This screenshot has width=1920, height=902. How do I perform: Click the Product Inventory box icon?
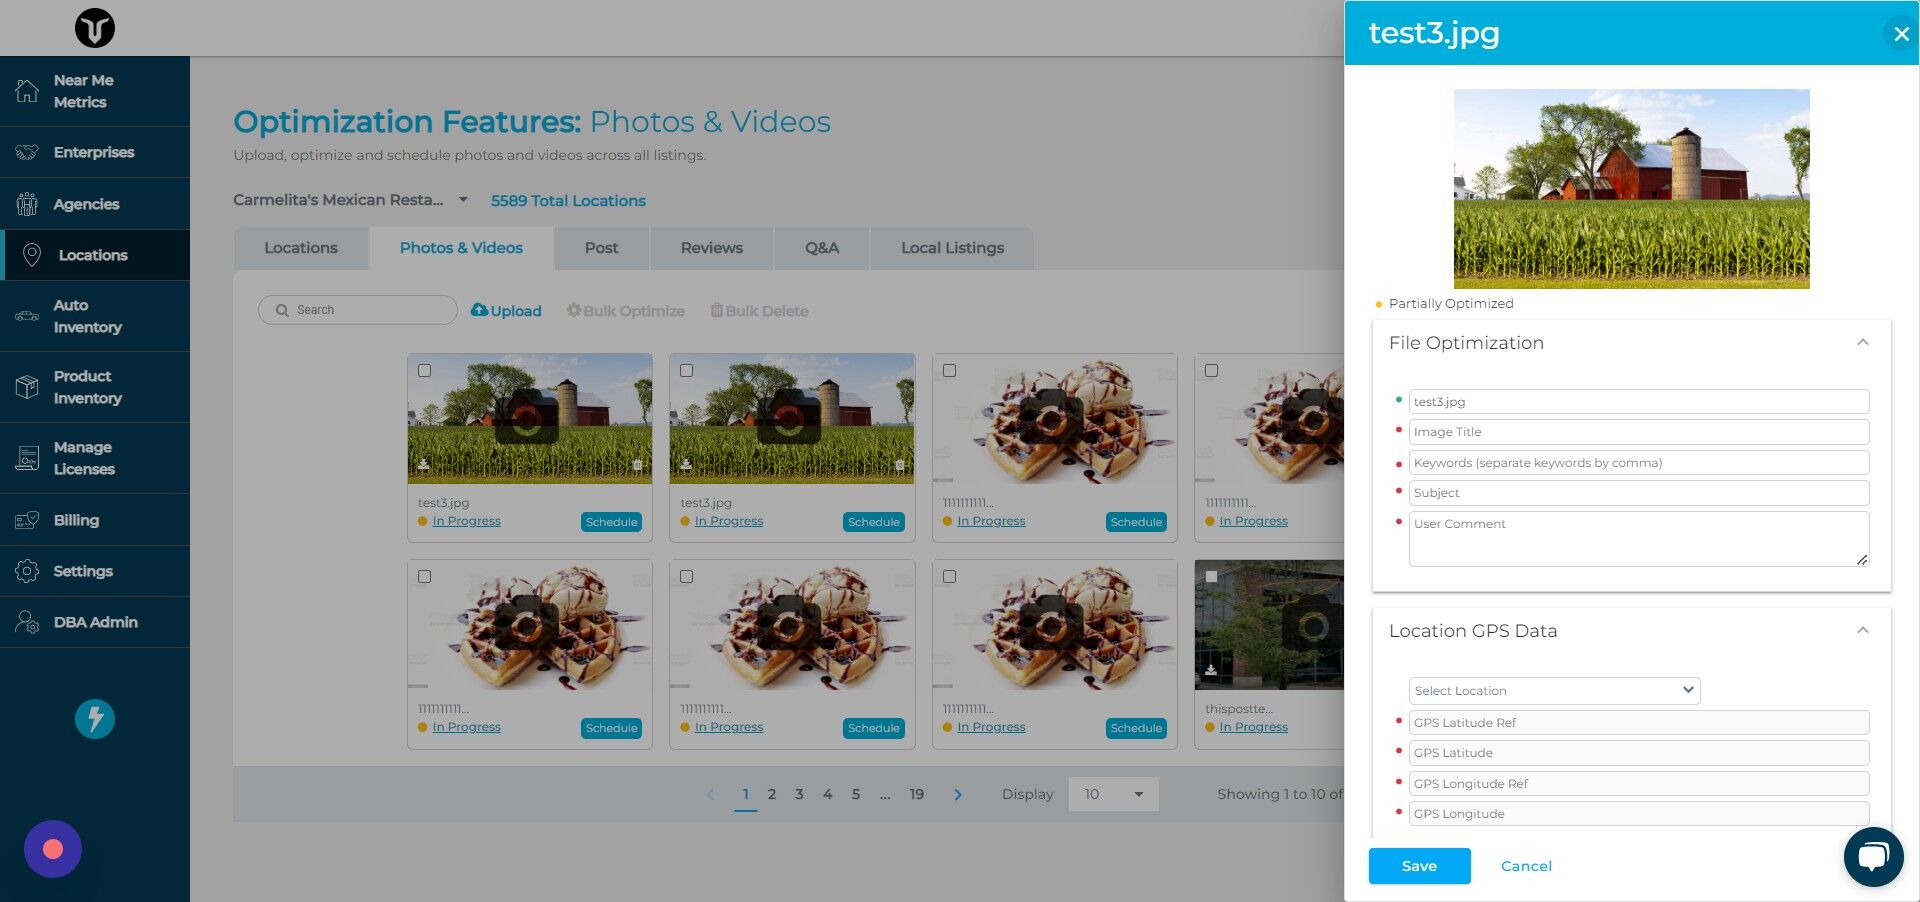pos(27,387)
